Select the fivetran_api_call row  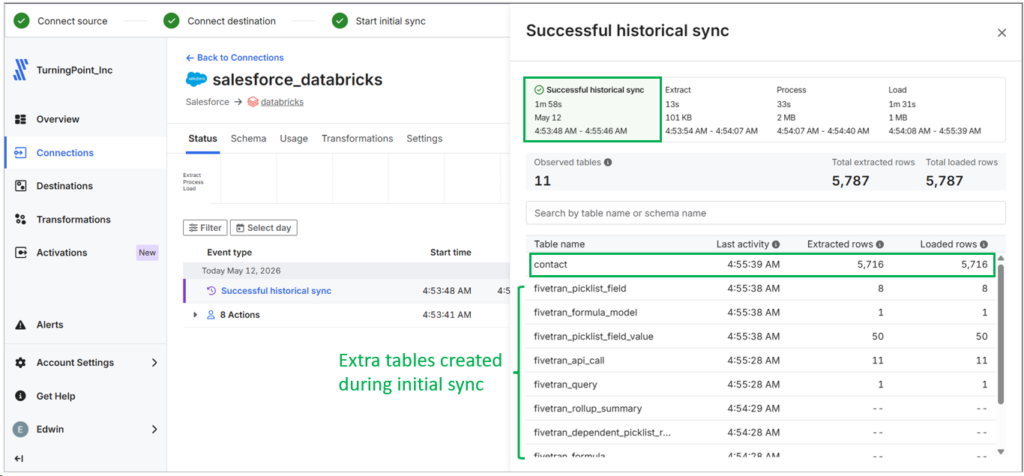coord(761,360)
